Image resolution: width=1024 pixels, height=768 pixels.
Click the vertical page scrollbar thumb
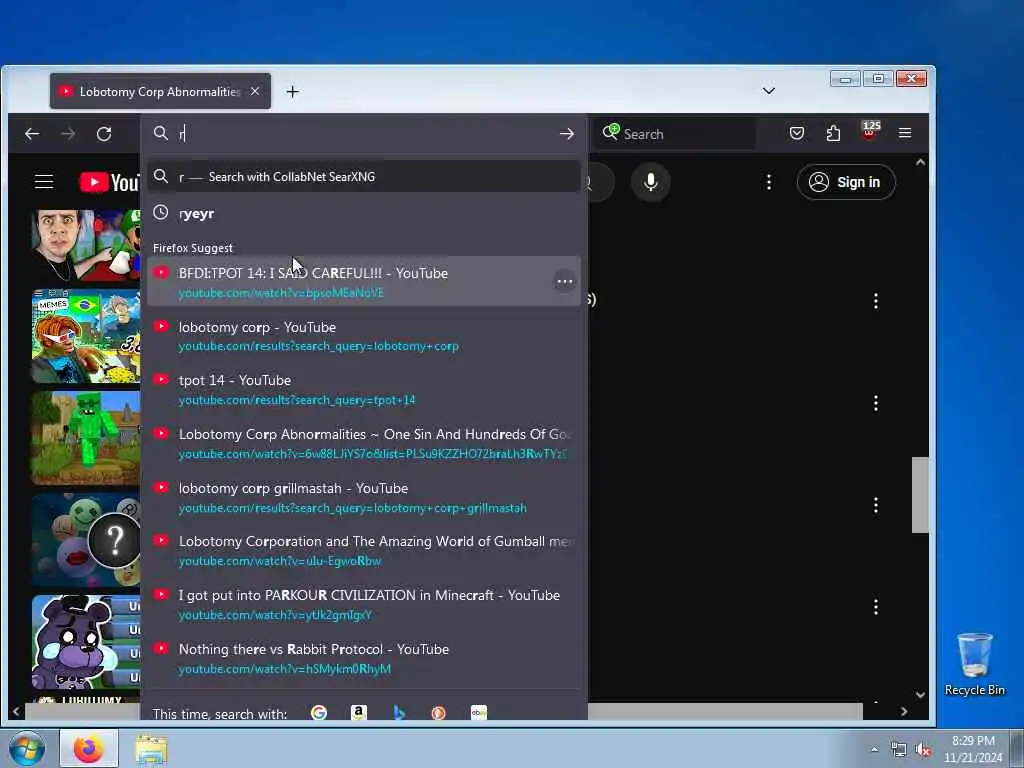pyautogui.click(x=920, y=495)
